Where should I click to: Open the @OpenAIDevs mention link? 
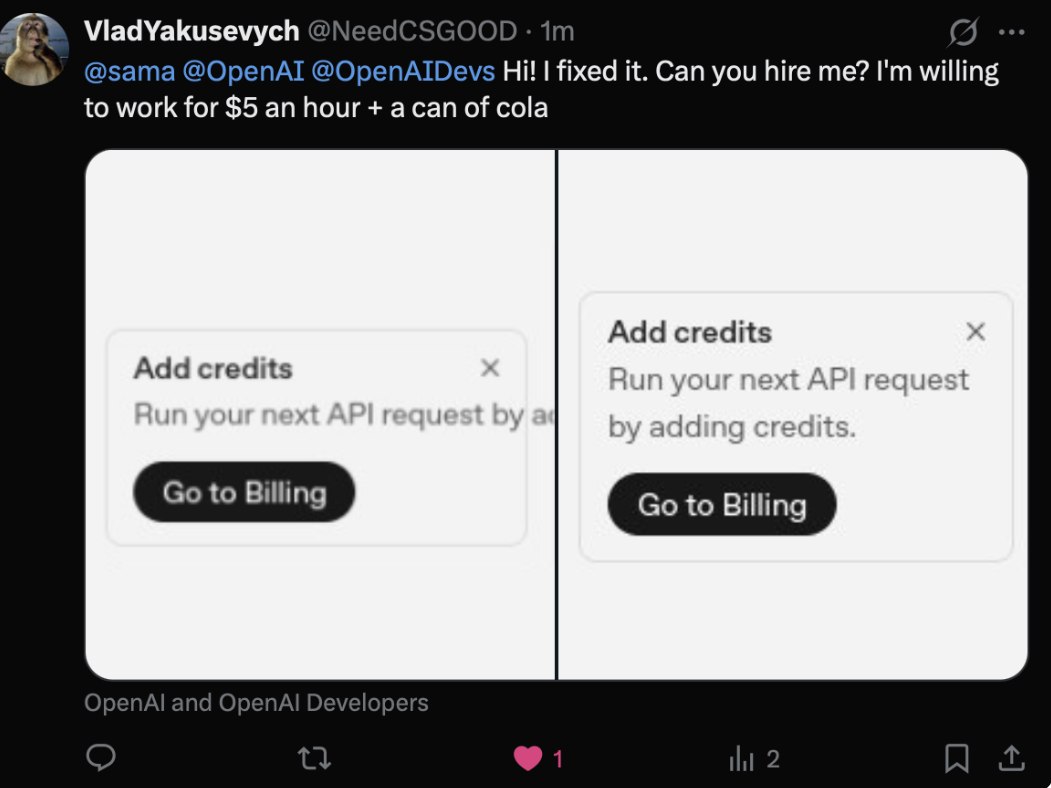[404, 71]
